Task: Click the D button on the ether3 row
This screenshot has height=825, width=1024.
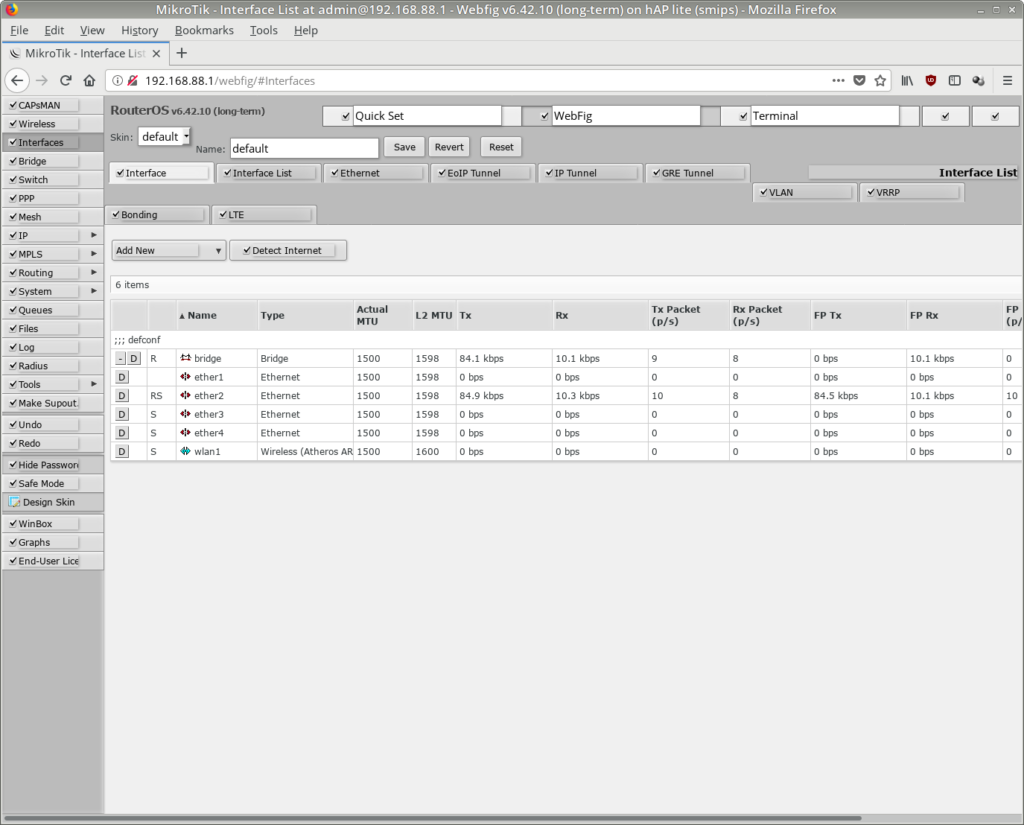Action: [121, 414]
